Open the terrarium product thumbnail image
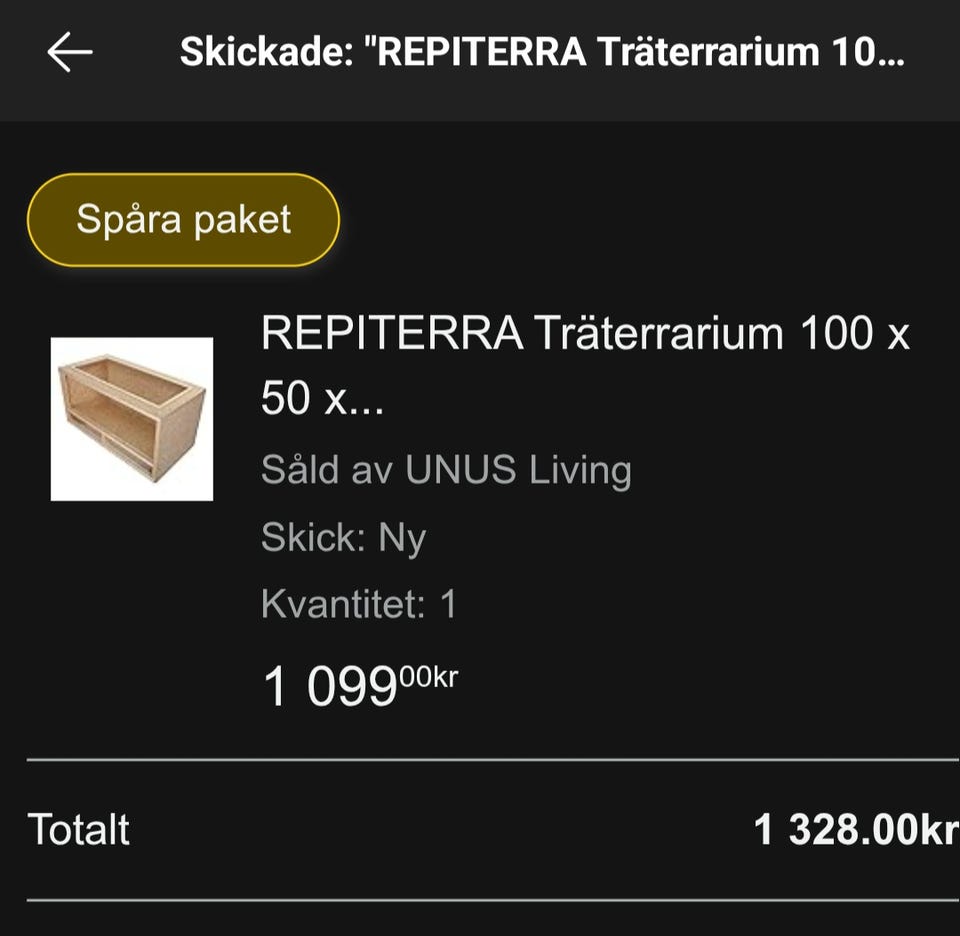This screenshot has height=936, width=960. (x=132, y=419)
